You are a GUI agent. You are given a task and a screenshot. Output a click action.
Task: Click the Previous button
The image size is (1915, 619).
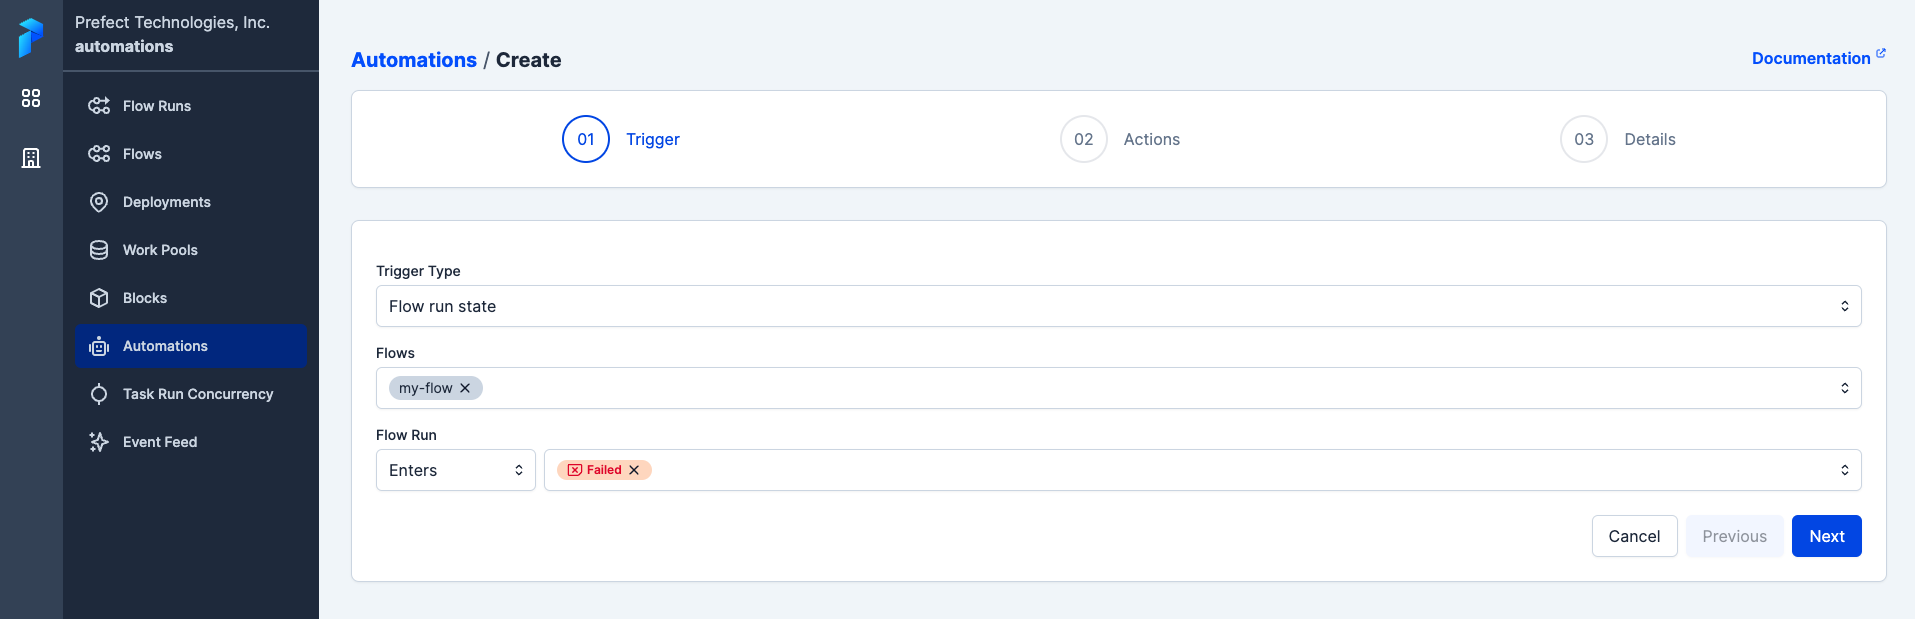pos(1734,536)
